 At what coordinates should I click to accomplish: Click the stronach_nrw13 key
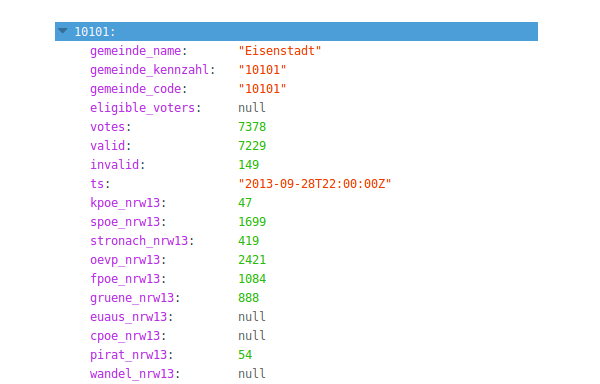pyautogui.click(x=139, y=241)
